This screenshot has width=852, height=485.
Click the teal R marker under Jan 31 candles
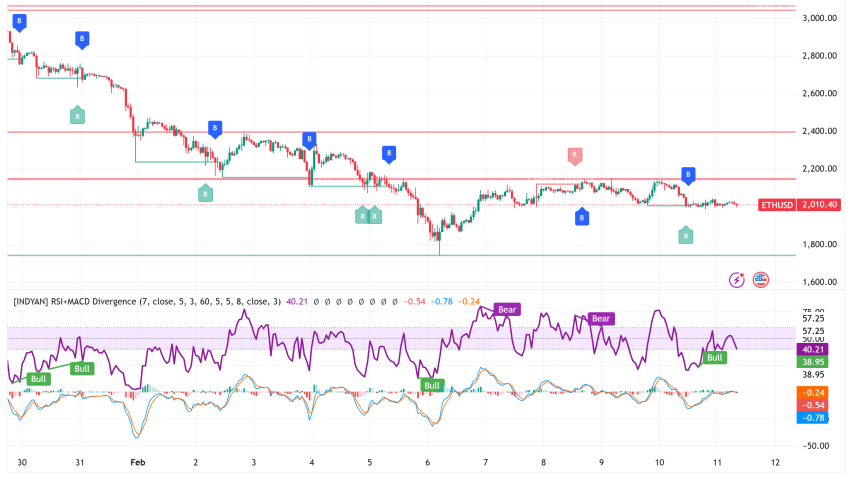77,116
